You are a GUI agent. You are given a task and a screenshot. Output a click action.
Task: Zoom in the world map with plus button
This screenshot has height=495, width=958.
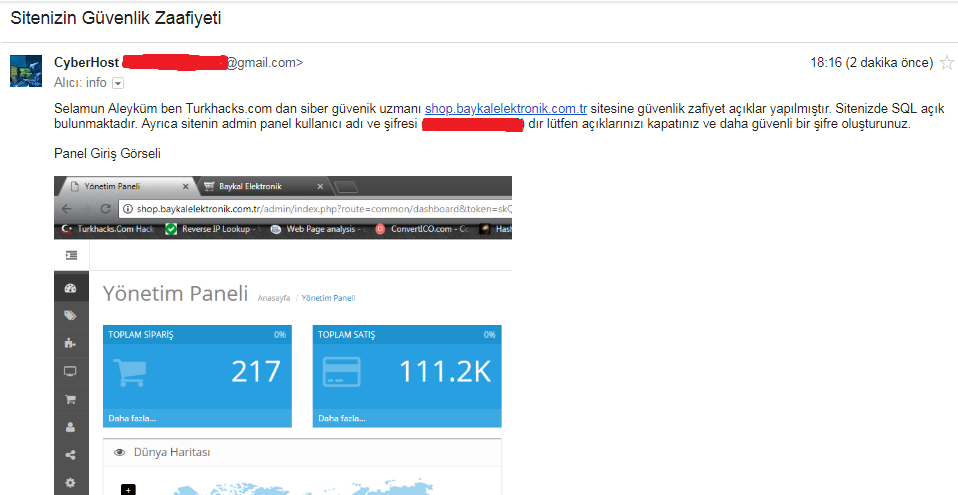[128, 490]
